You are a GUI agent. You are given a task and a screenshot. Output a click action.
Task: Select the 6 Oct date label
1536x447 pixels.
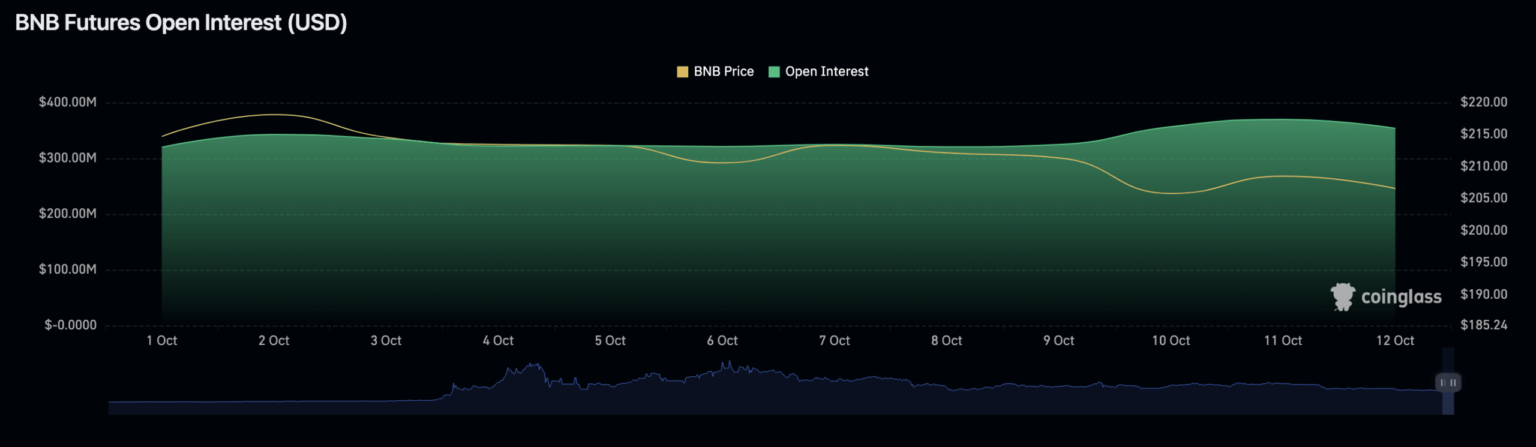(721, 341)
